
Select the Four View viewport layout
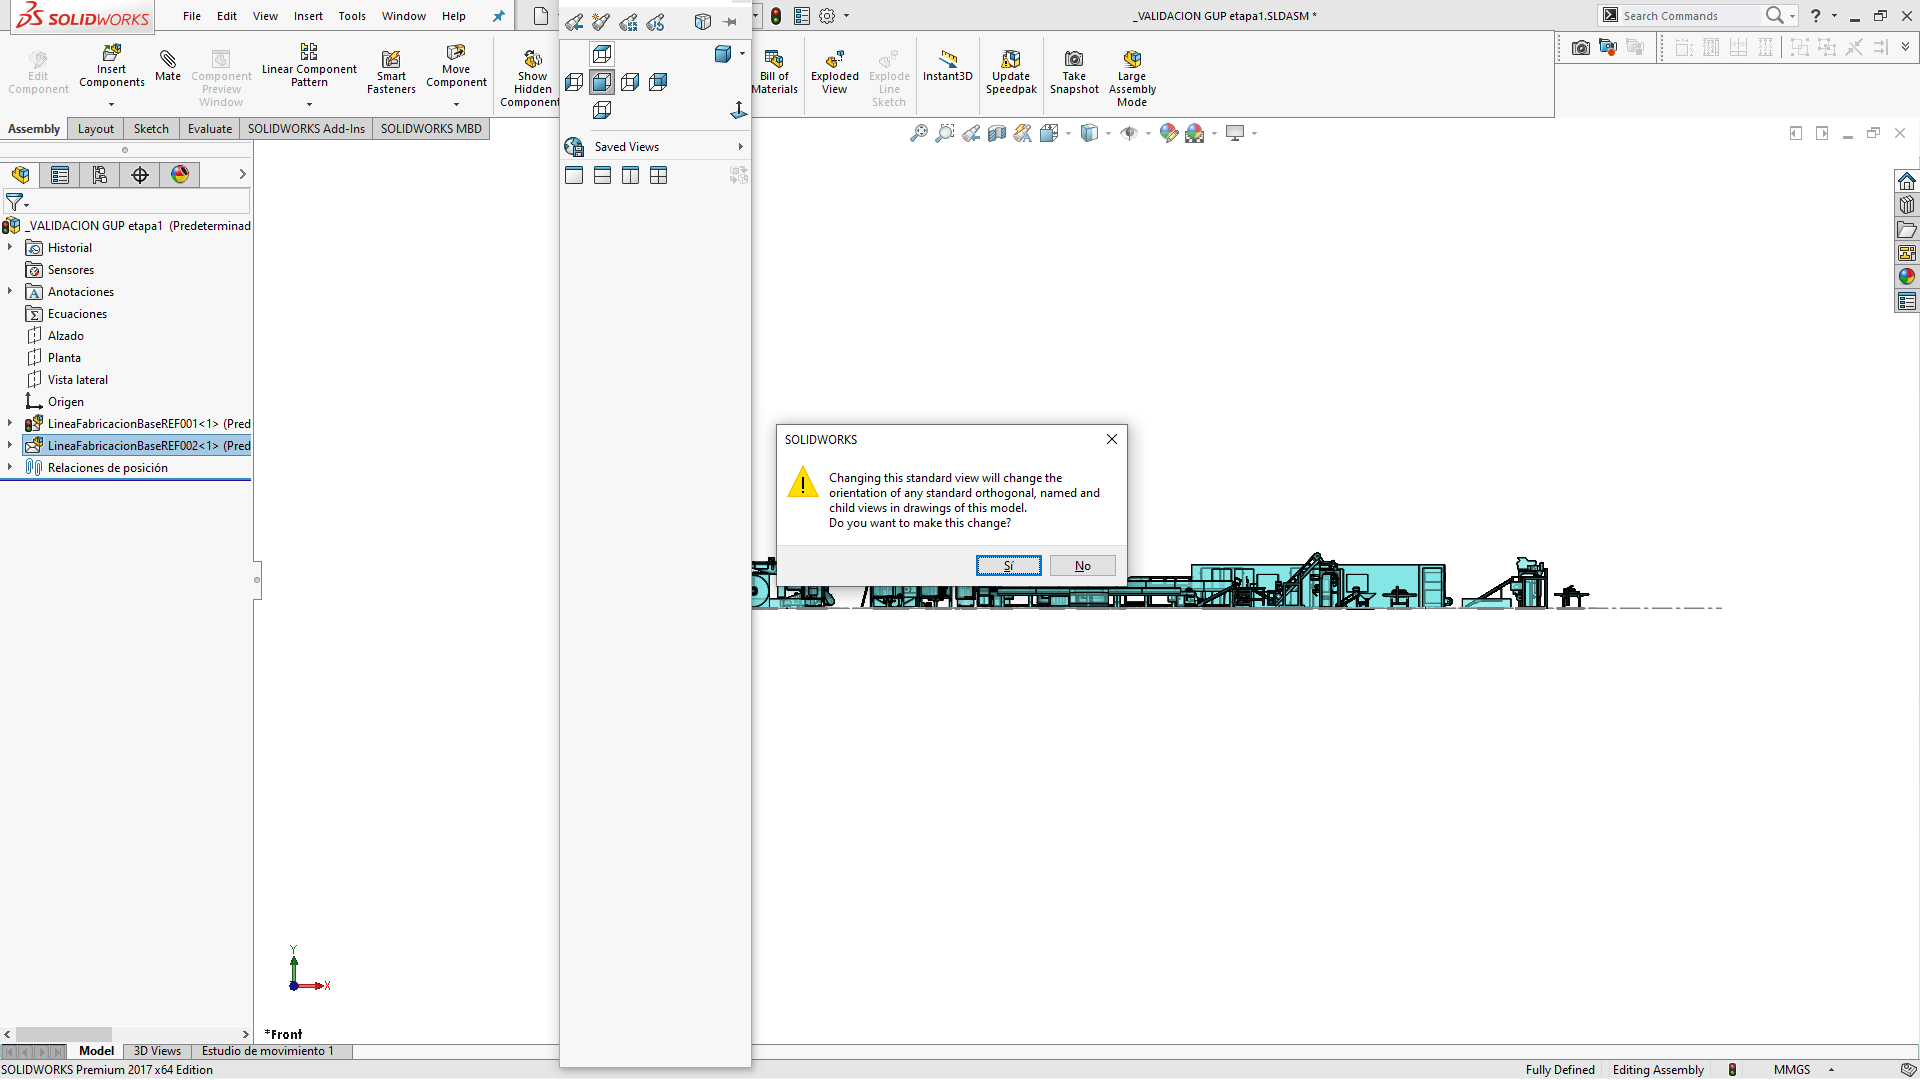[658, 176]
